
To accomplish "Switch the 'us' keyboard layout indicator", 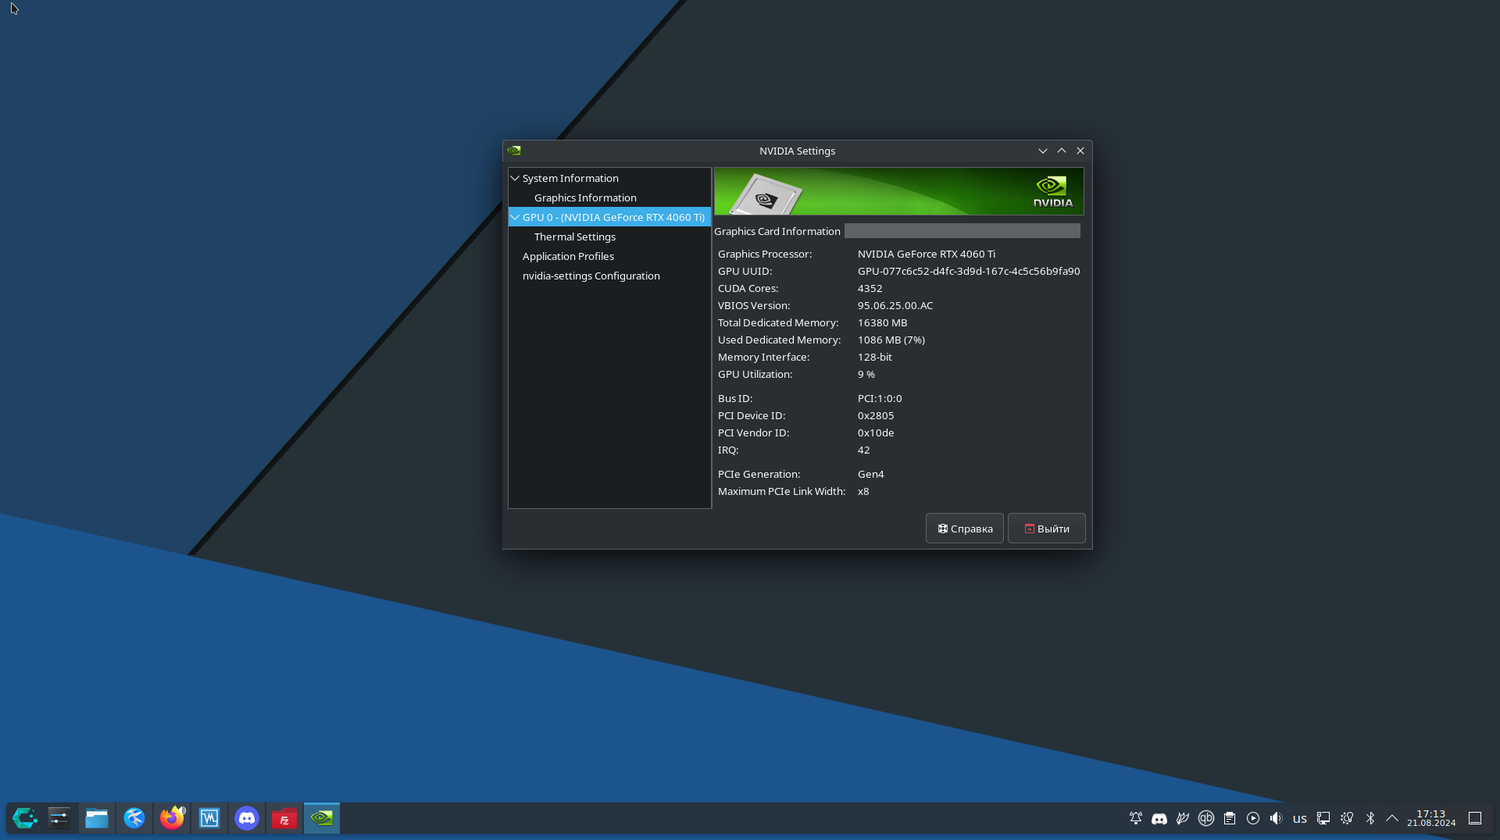I will point(1300,818).
